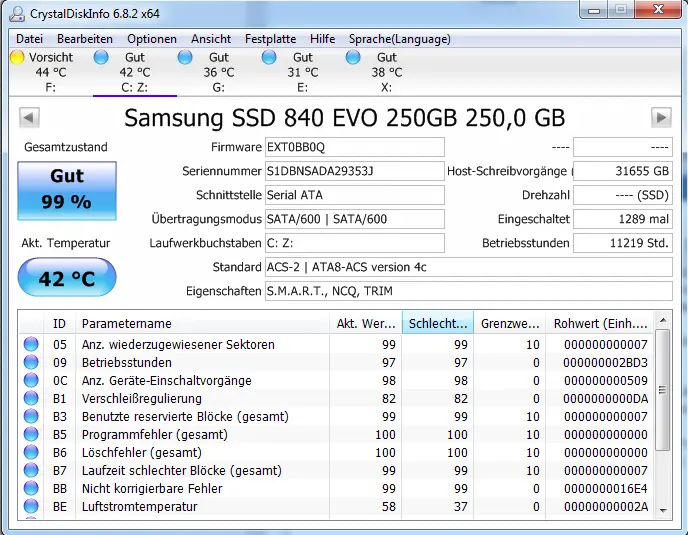Click the Gut 99 % health status box

66,189
